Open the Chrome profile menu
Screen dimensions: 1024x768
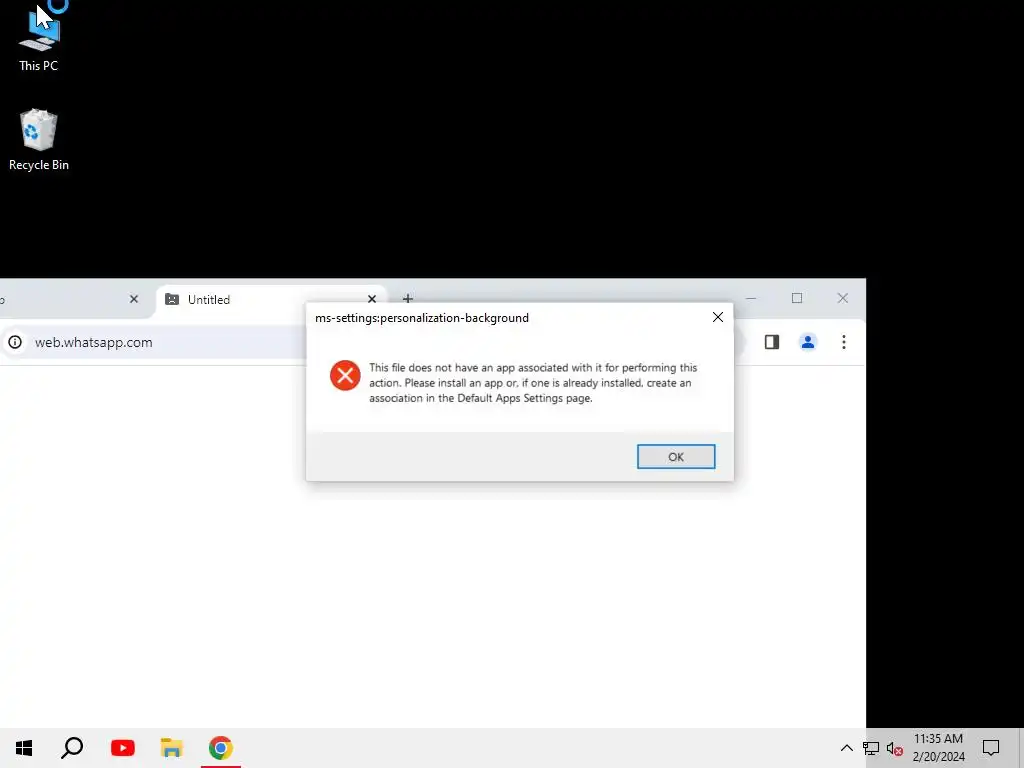[x=808, y=342]
